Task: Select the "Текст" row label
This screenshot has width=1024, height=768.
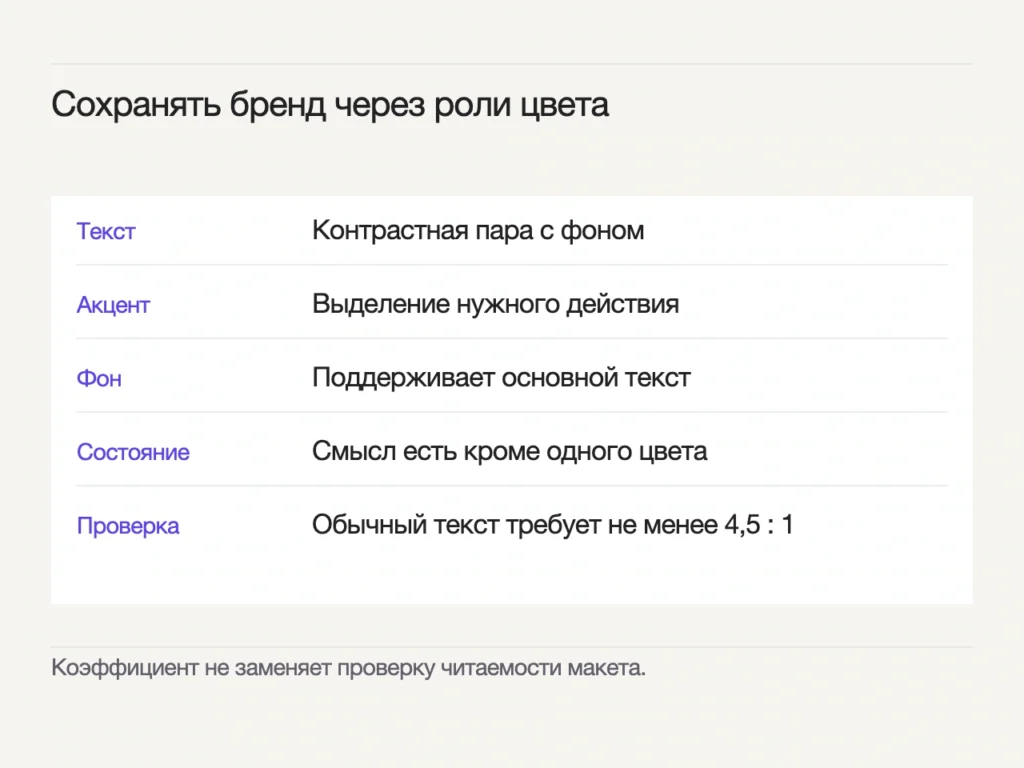Action: point(106,231)
